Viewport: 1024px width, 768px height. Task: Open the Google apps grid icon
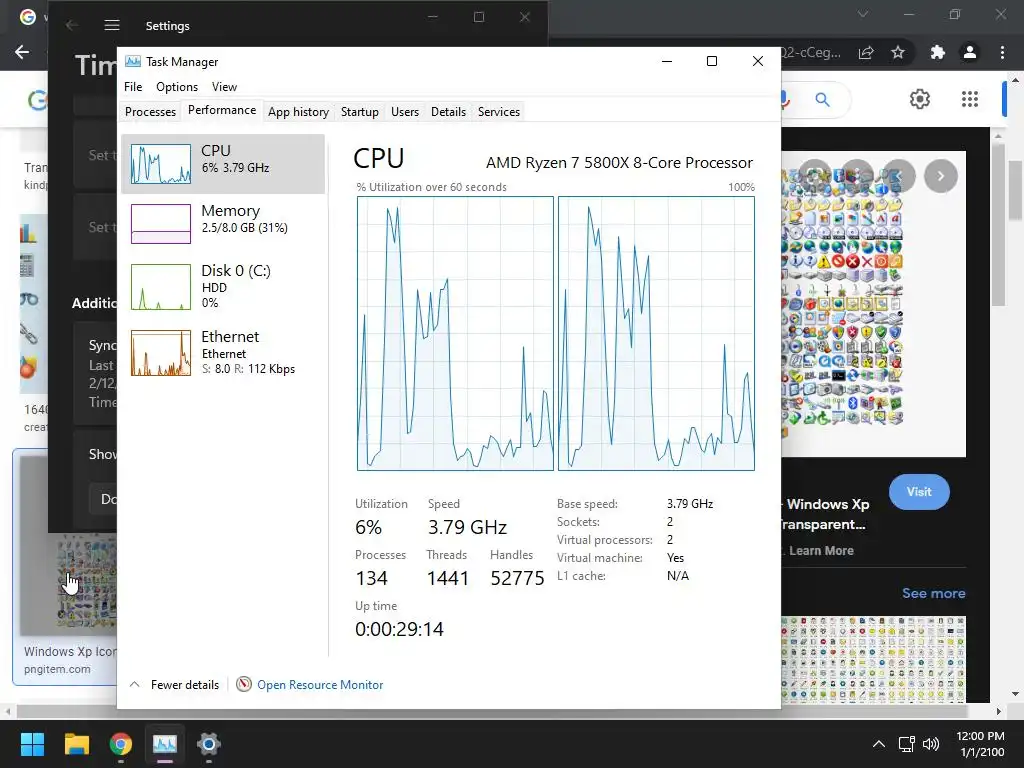point(970,99)
